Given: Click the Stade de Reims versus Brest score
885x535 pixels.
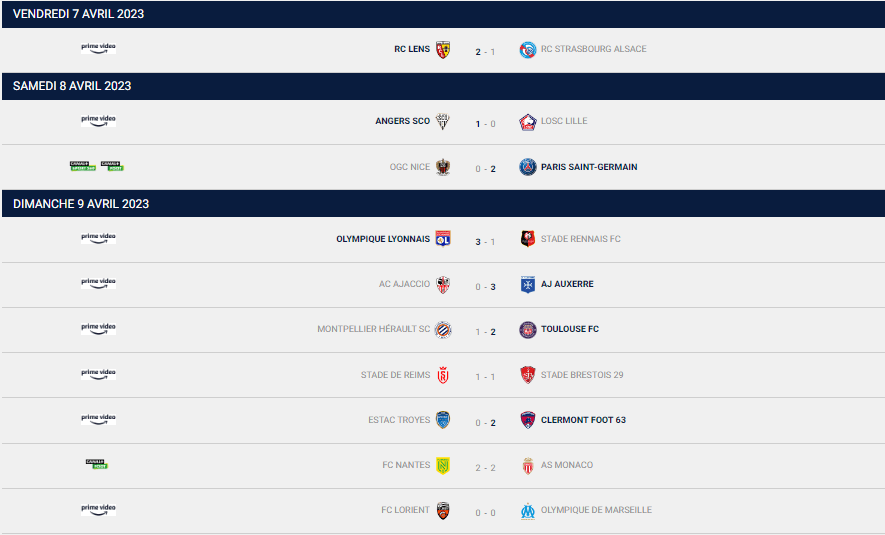Looking at the screenshot, I should [485, 377].
